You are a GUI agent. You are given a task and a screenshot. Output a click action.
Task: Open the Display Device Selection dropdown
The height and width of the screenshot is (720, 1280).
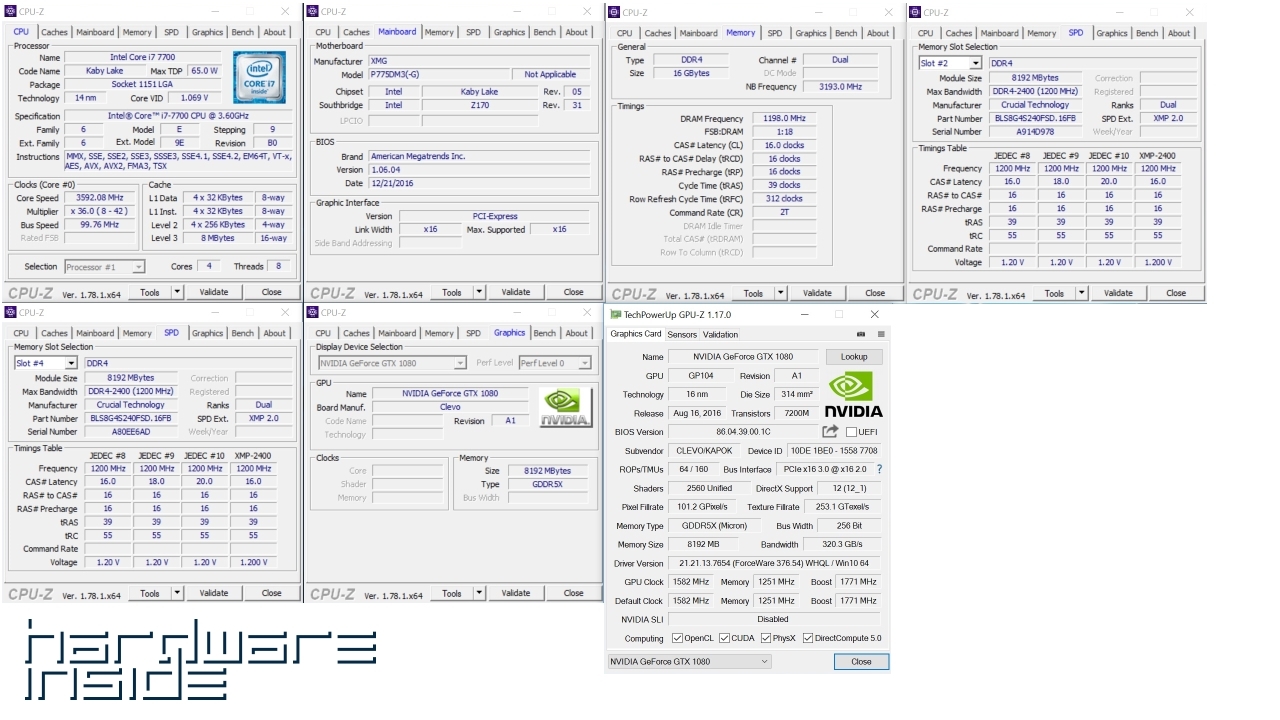click(x=460, y=363)
